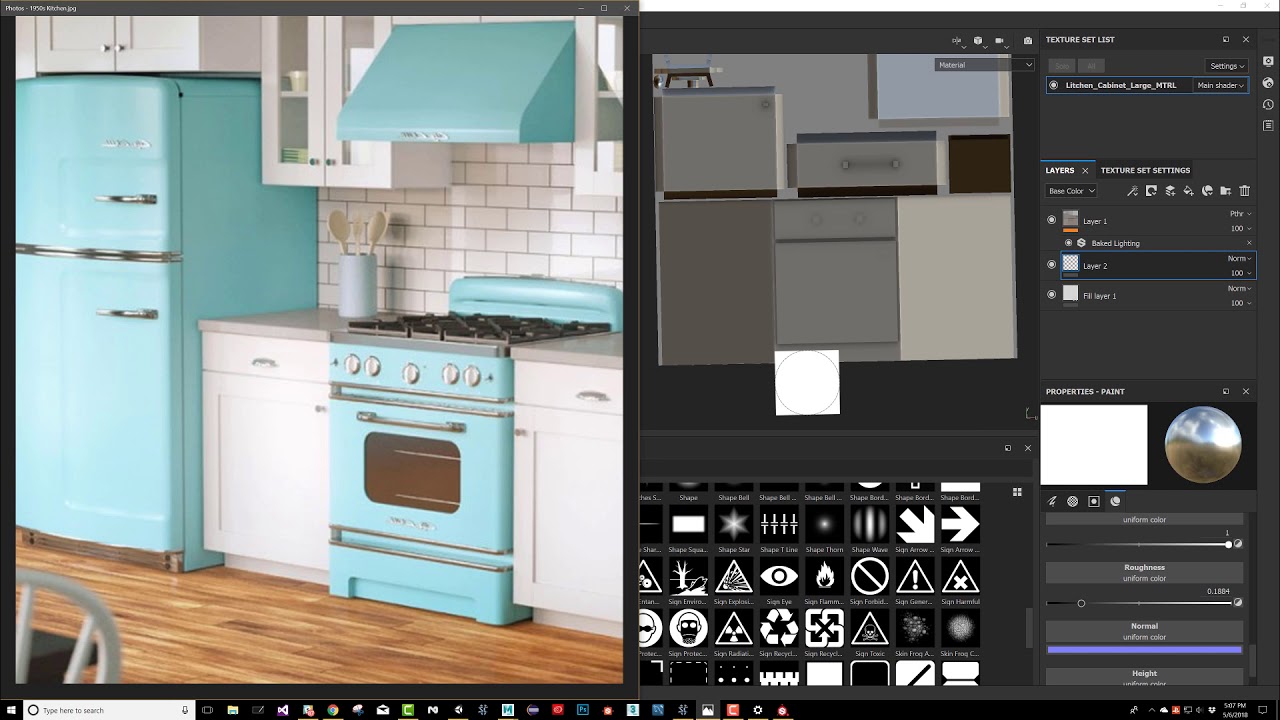Click the roughness channel mode toggle icon
The width and height of the screenshot is (1280, 720).
(1238, 603)
